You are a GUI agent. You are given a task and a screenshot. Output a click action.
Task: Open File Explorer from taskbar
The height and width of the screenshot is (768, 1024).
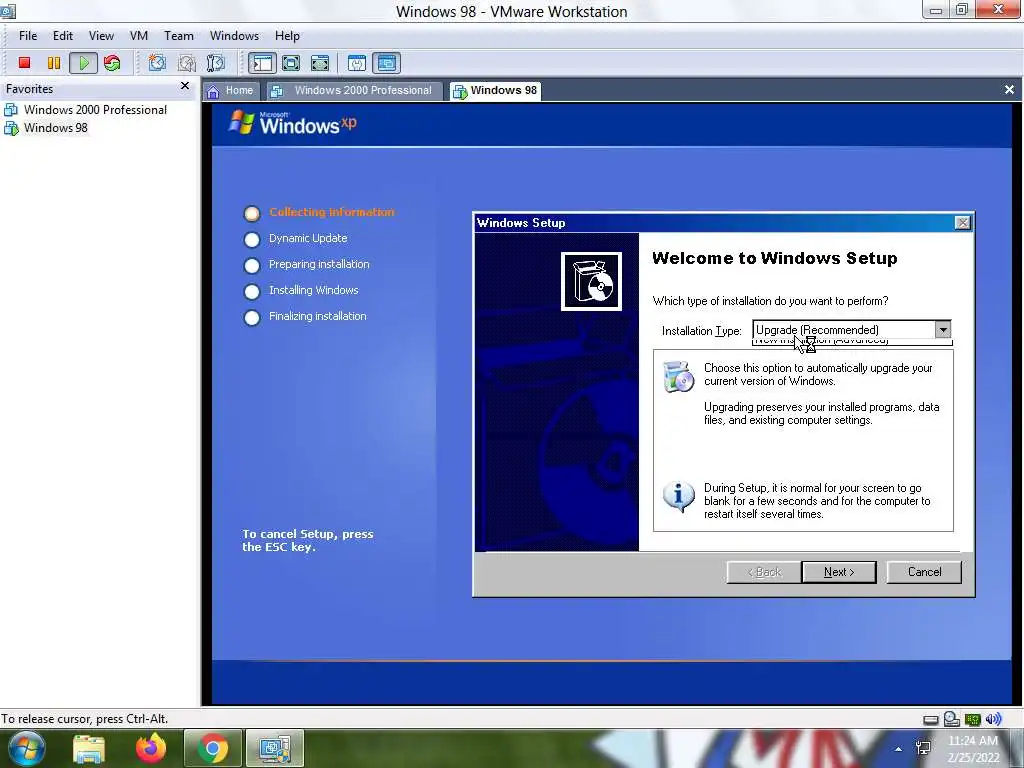pyautogui.click(x=89, y=748)
